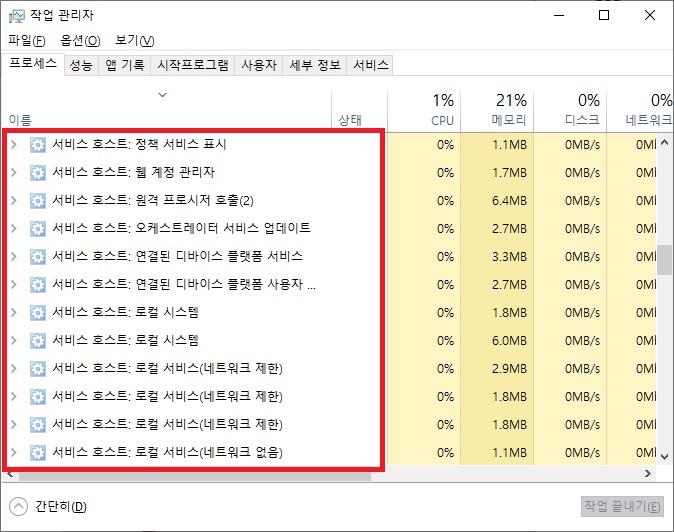Expand 서비스 호스트: 원격 프로시저 호출(2)
Screen dimensions: 674x532
[14, 201]
